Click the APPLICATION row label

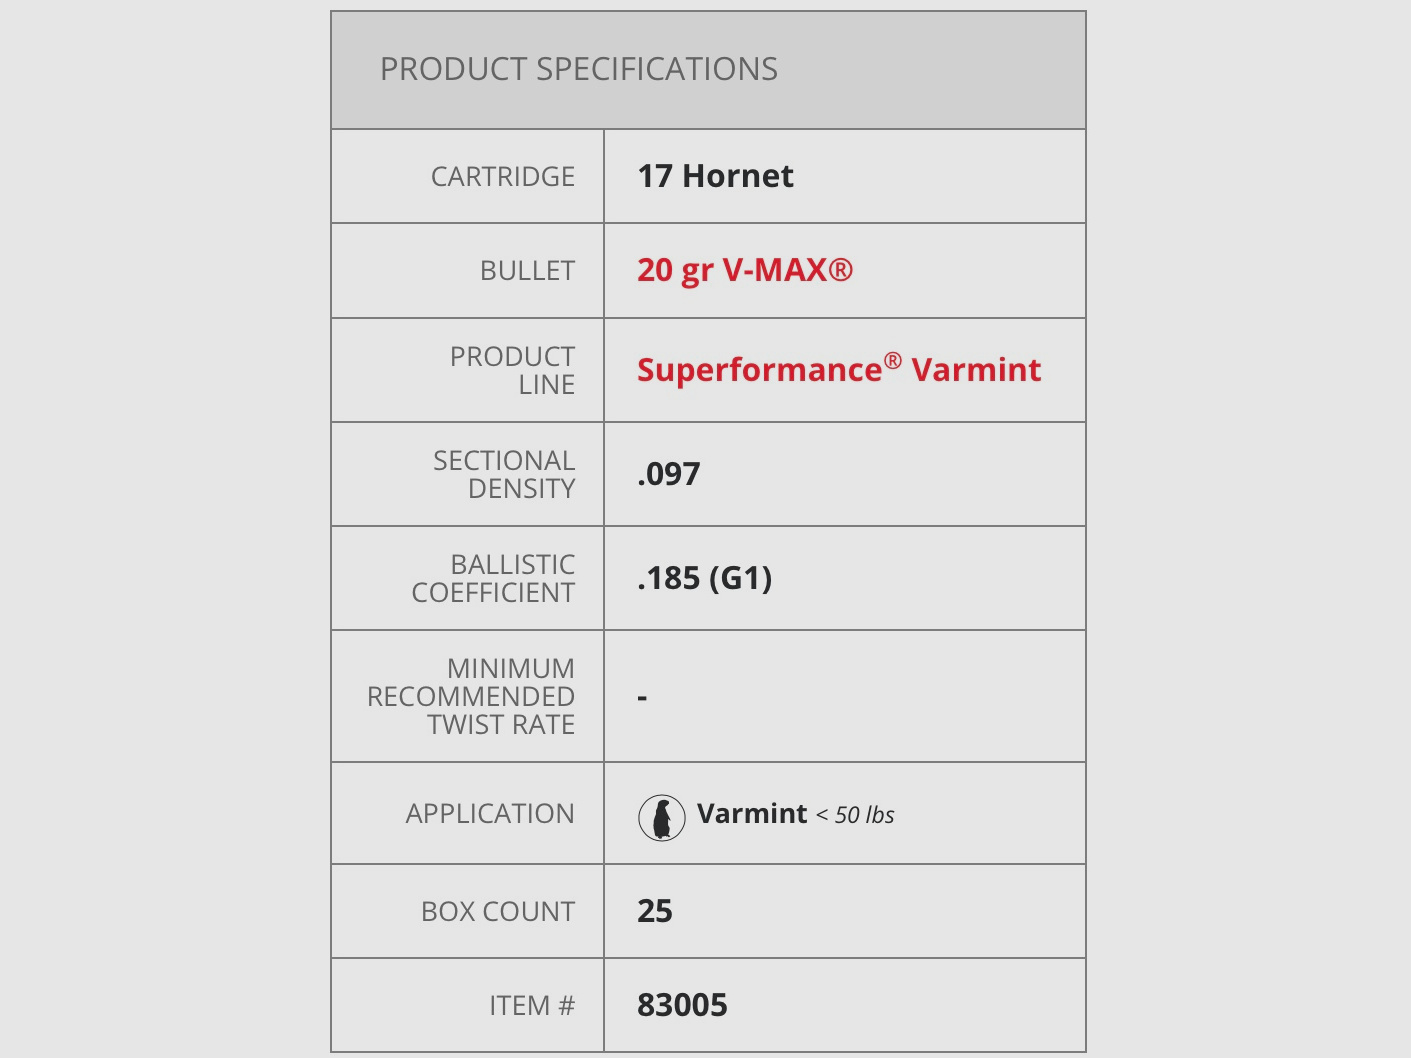click(490, 814)
